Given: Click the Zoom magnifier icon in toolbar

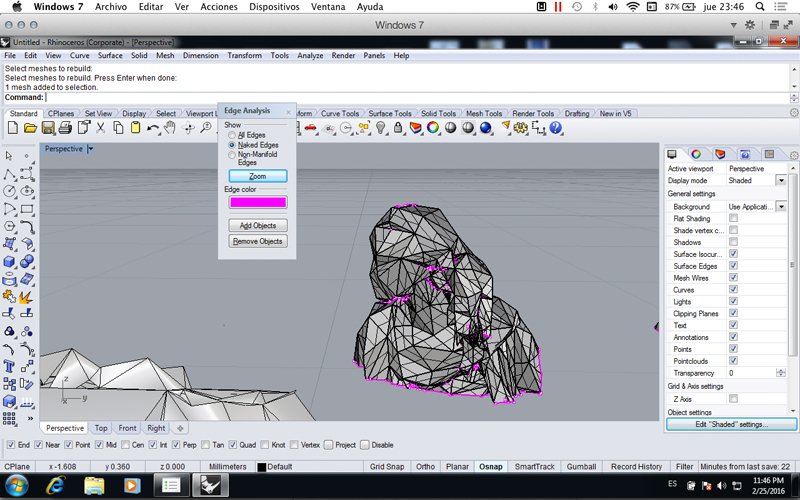Looking at the screenshot, I should (x=206, y=128).
